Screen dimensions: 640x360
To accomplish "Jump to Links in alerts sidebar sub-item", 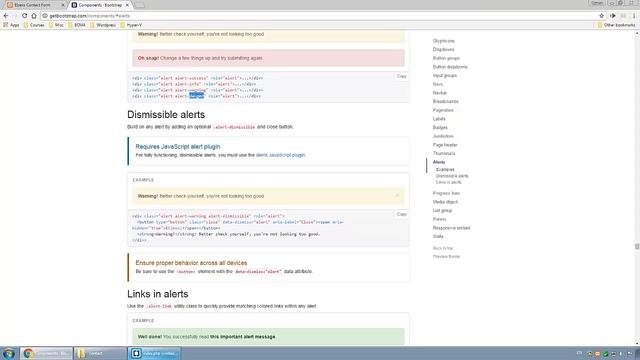I will (449, 182).
